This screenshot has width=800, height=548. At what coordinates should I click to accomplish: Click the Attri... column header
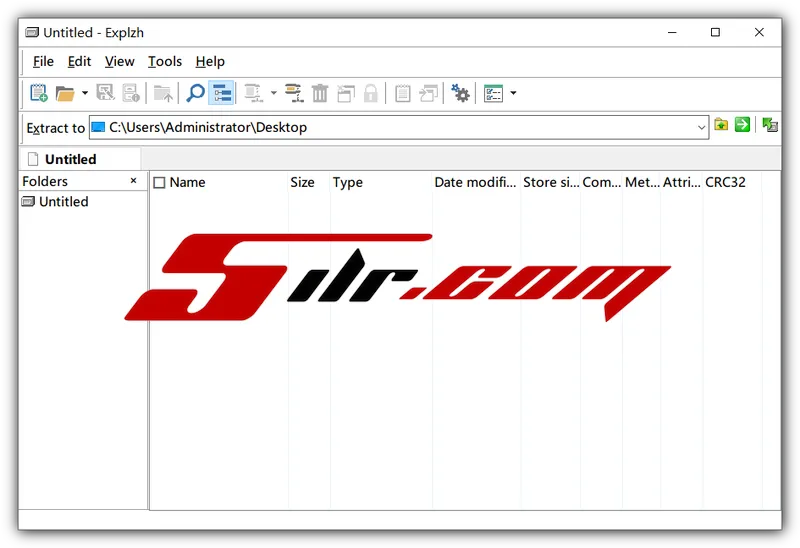(x=682, y=183)
